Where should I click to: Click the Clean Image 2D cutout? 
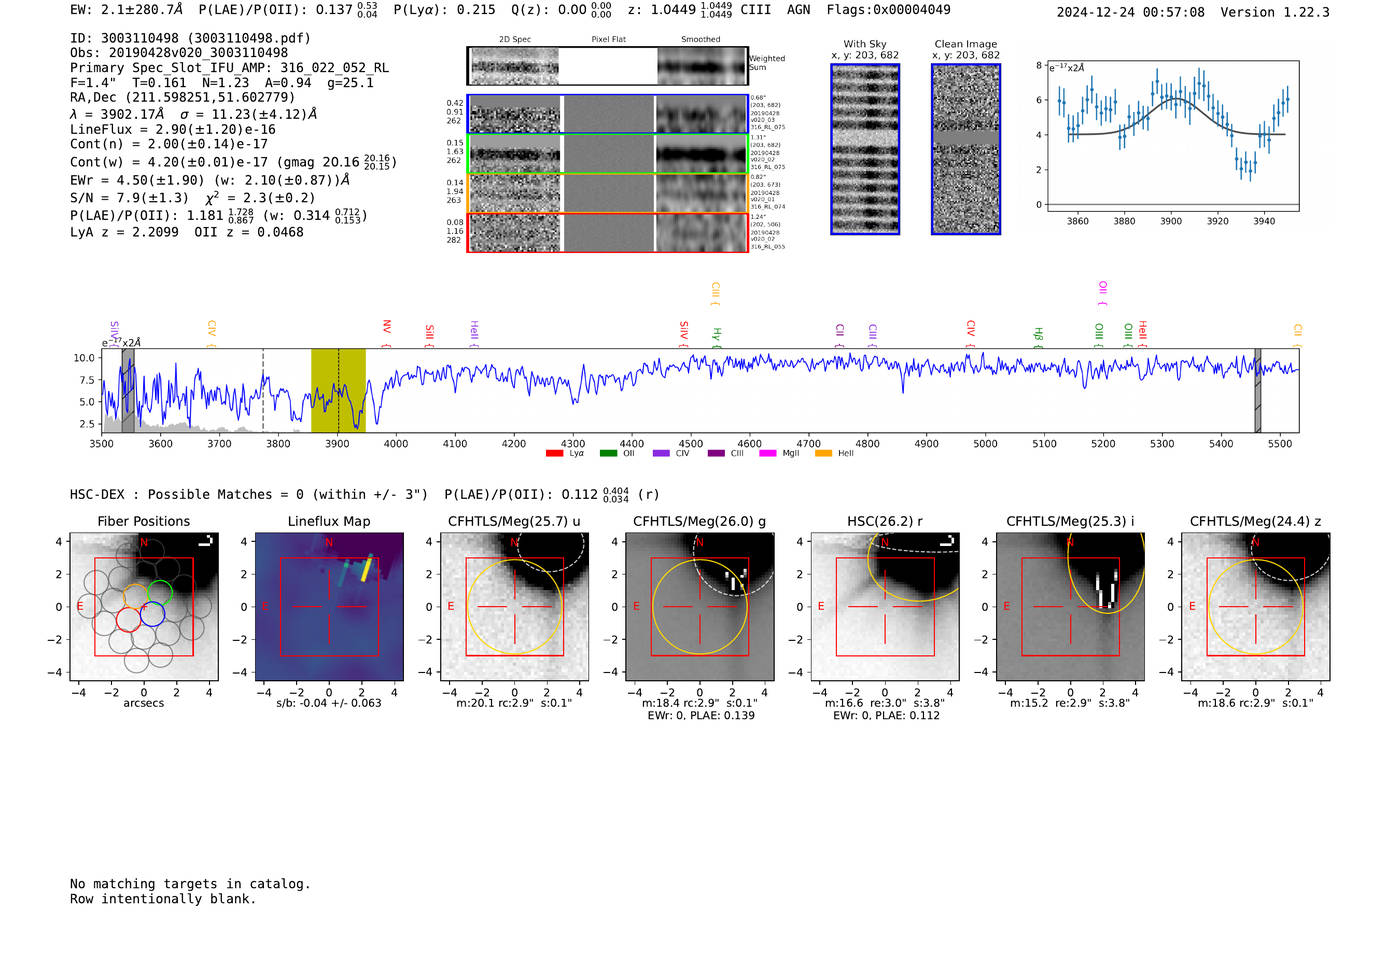(966, 149)
